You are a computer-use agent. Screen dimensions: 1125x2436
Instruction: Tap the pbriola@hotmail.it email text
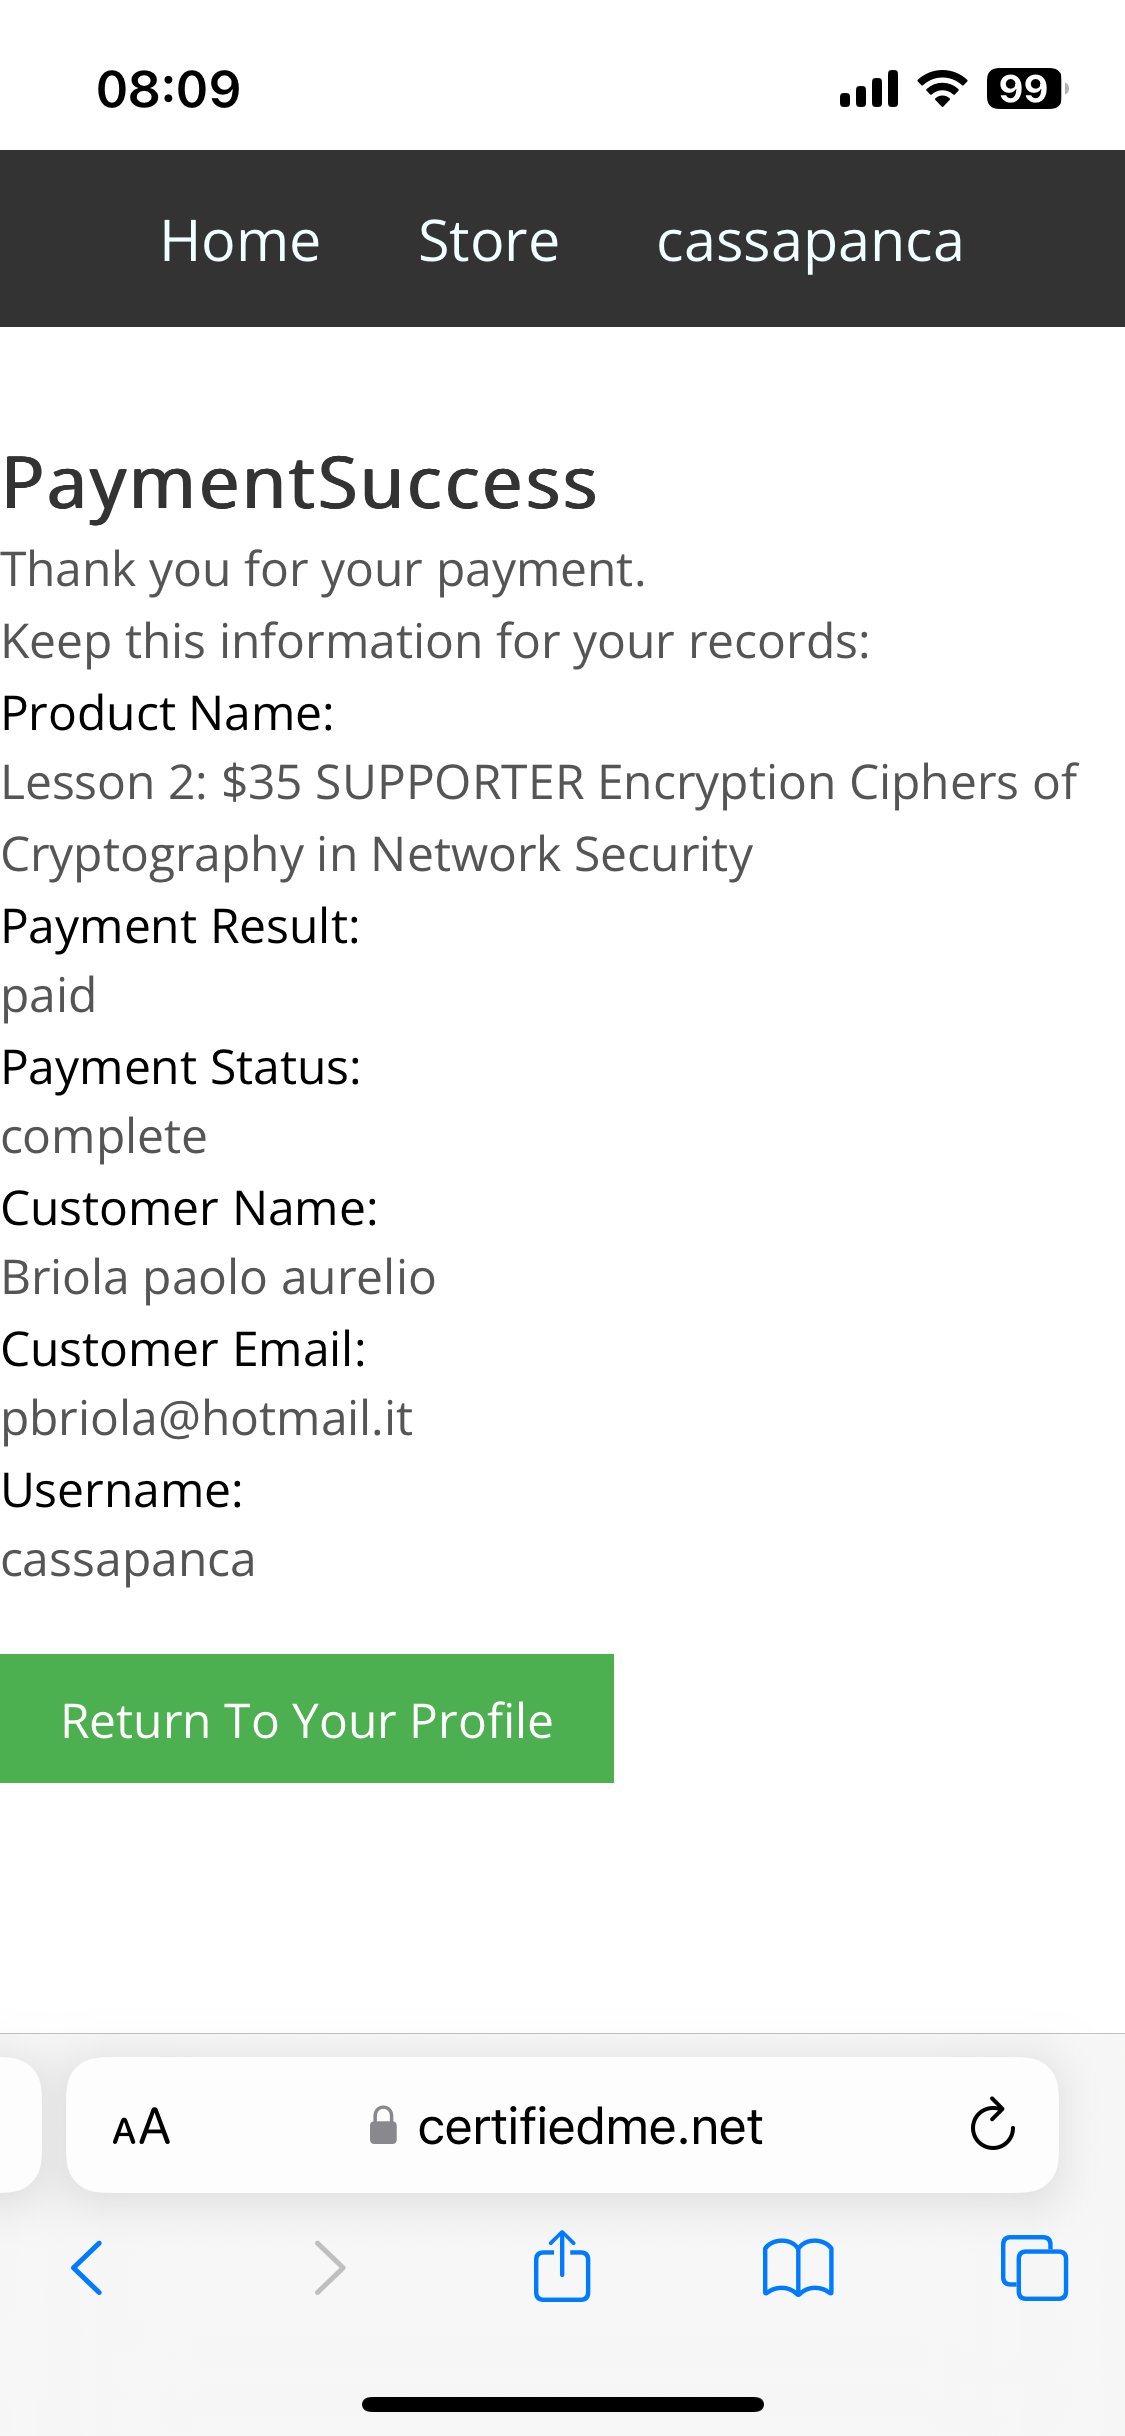[207, 1419]
